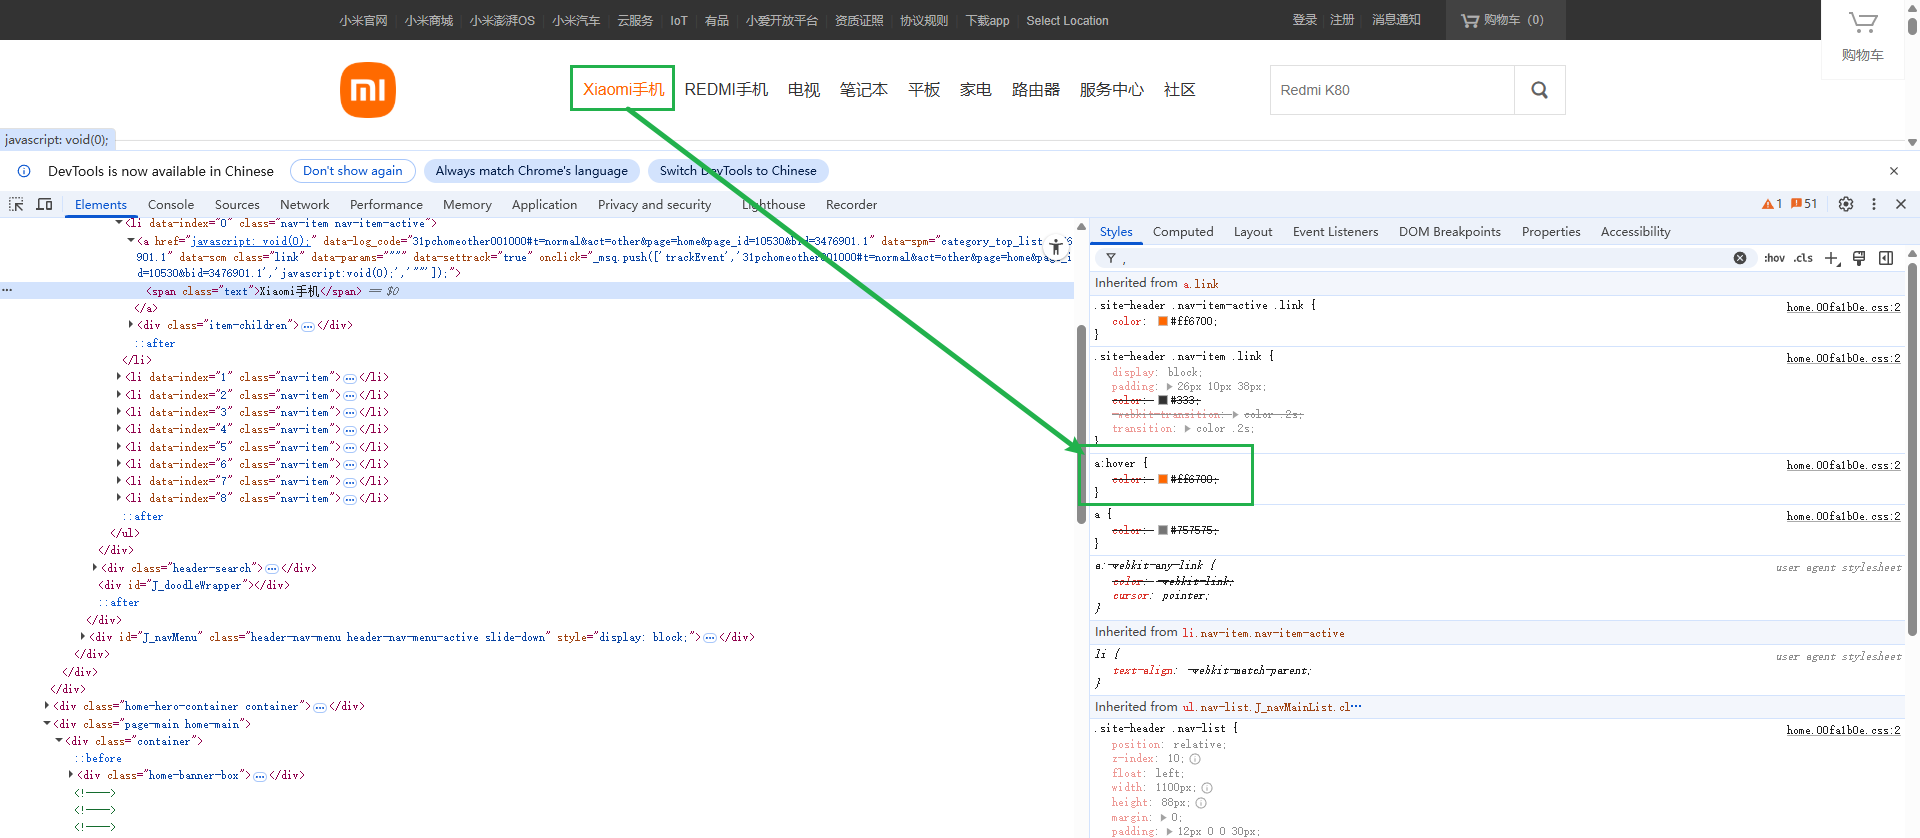Expand the home-hero-container div node

click(47, 706)
